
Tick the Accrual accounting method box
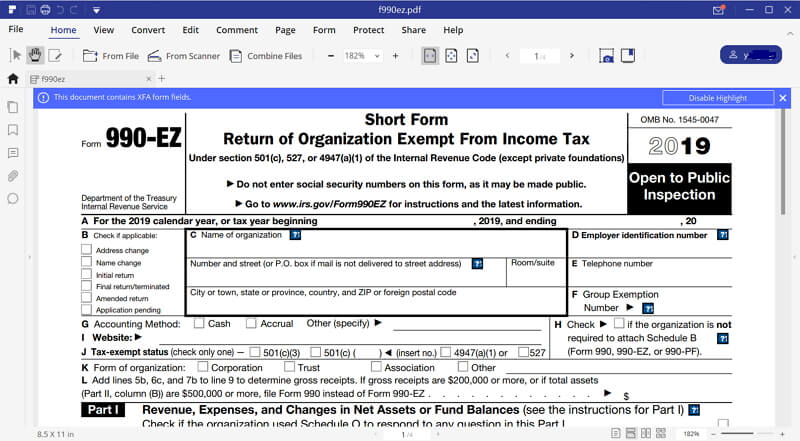point(251,323)
